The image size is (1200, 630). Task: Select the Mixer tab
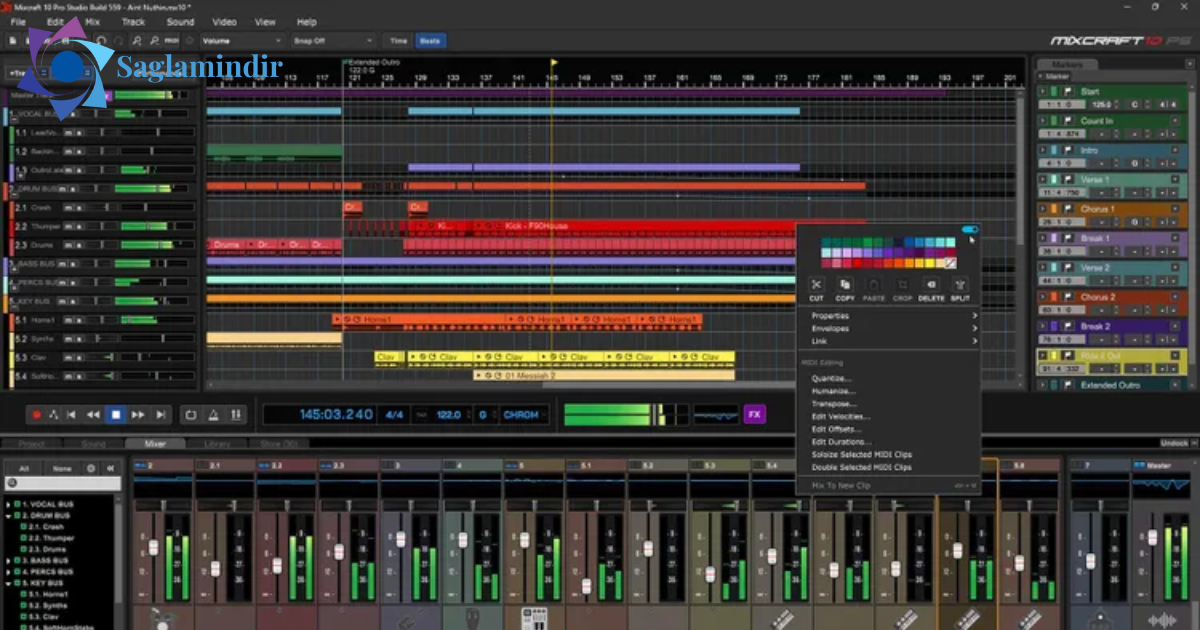point(155,444)
